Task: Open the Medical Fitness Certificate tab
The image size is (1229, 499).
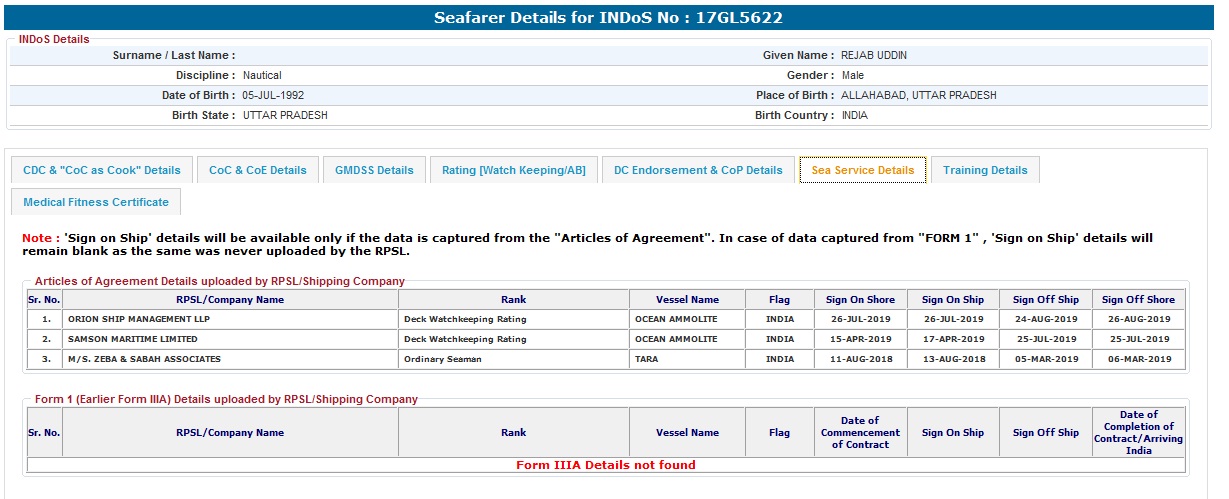Action: tap(96, 202)
